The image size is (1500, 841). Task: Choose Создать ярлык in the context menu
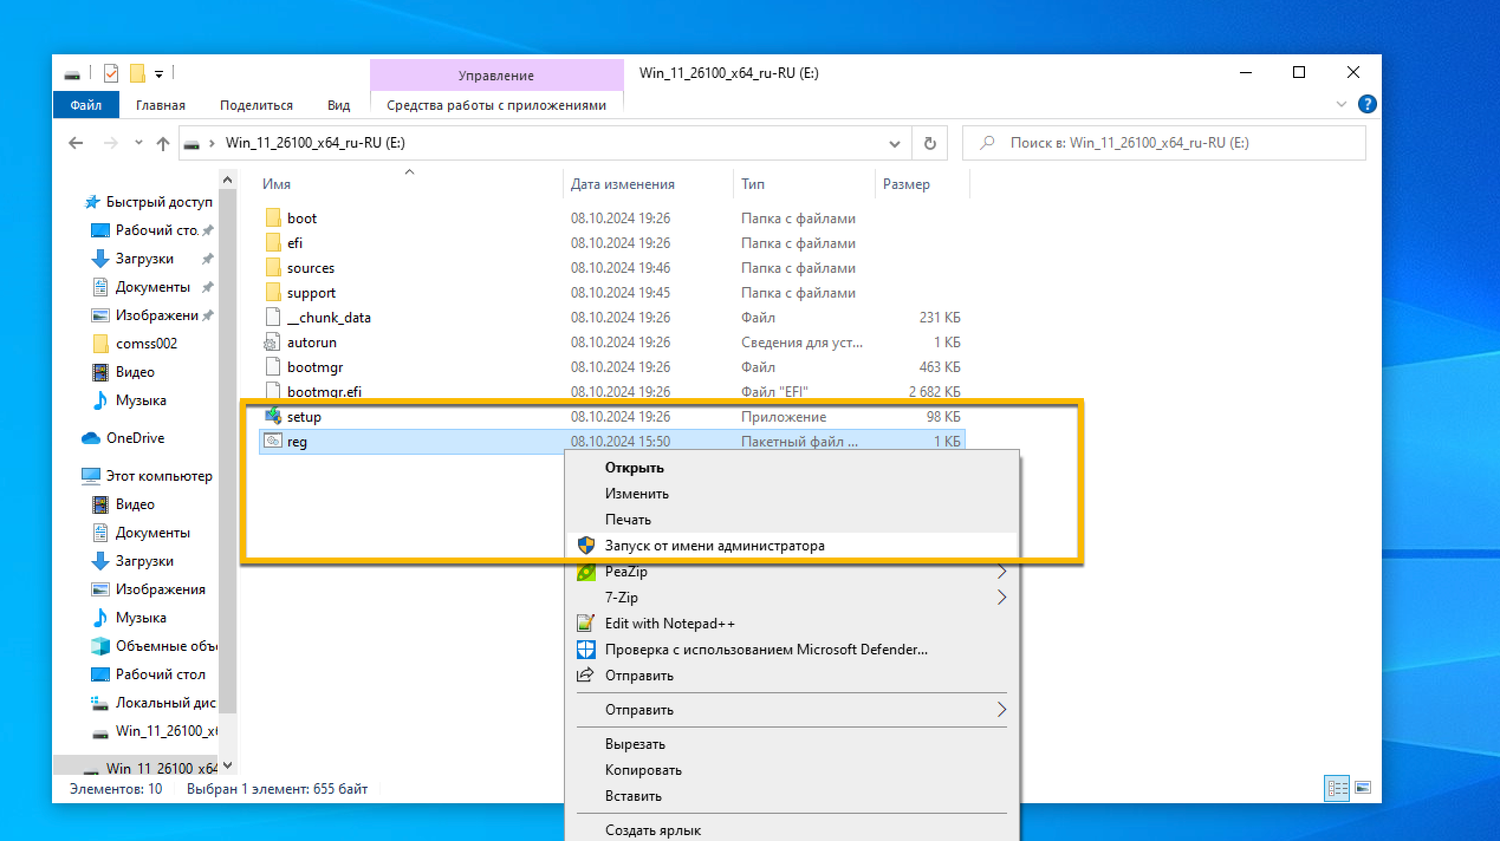click(x=652, y=829)
